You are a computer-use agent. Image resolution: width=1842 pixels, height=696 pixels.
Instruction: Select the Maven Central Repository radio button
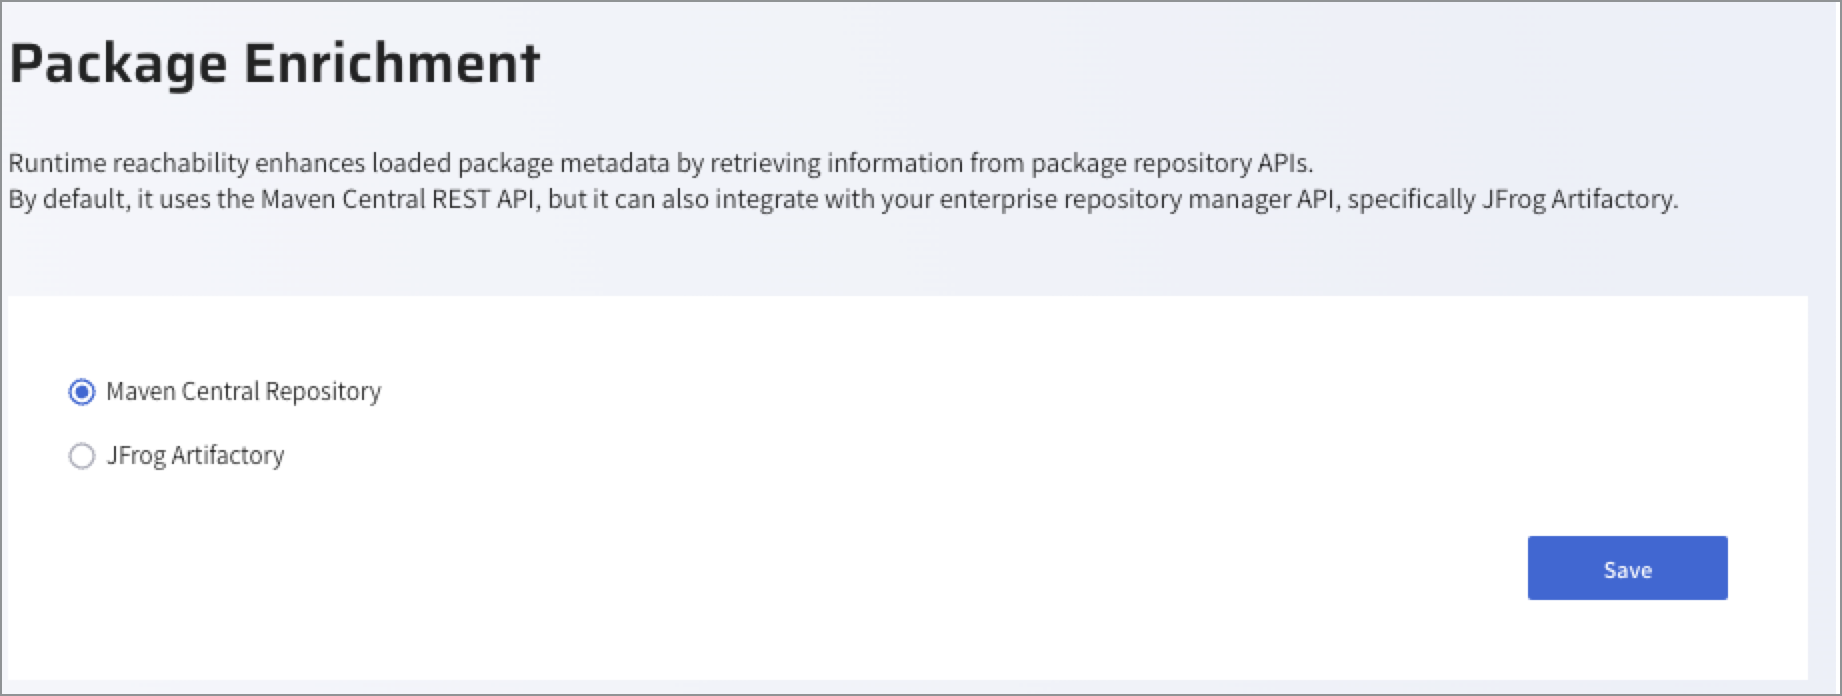(82, 392)
